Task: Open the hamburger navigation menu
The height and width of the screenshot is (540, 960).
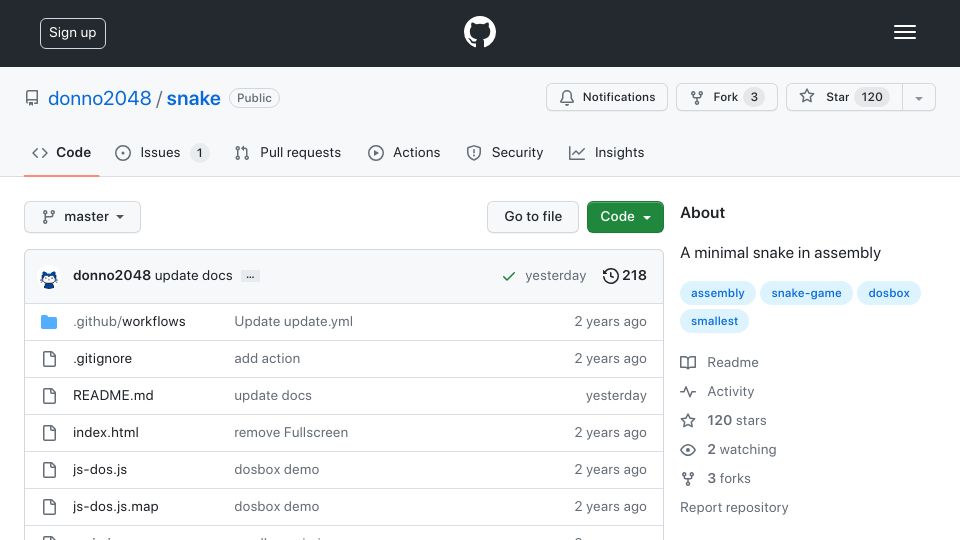Action: coord(904,32)
